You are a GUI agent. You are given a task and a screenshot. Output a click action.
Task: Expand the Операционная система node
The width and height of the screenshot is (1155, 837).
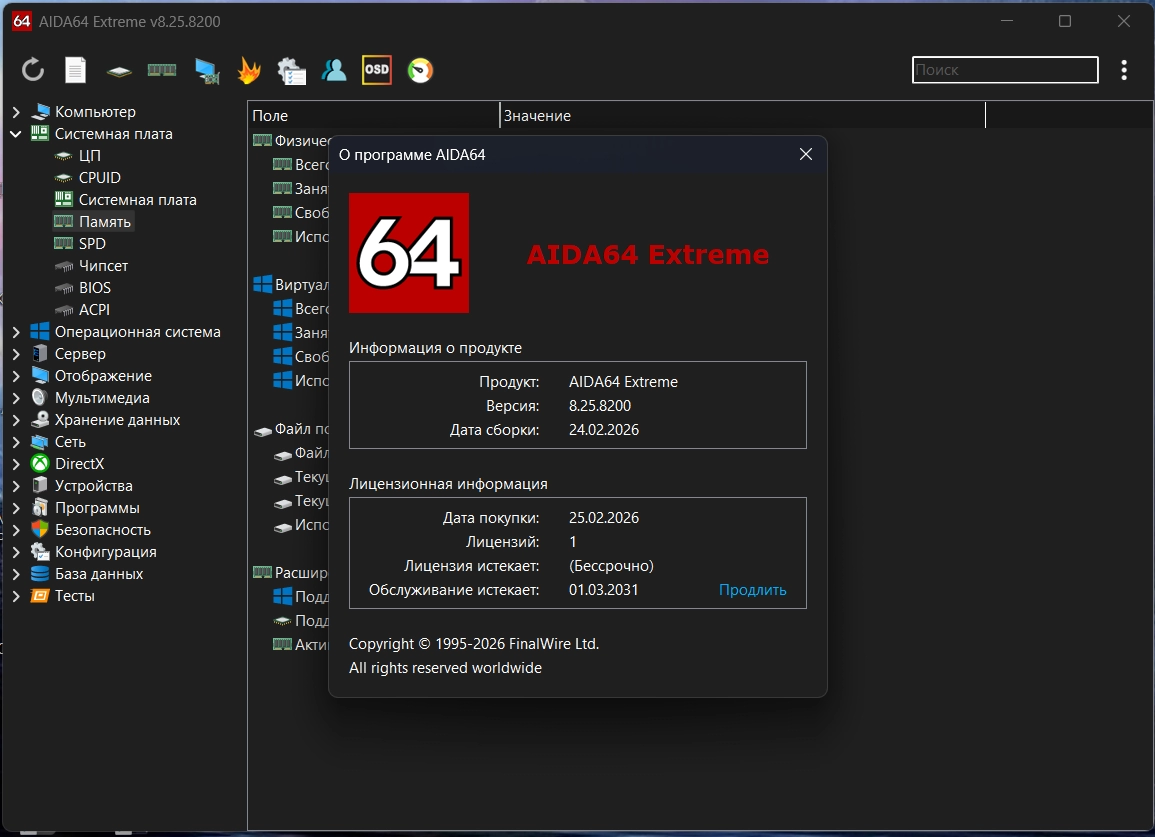[x=16, y=332]
